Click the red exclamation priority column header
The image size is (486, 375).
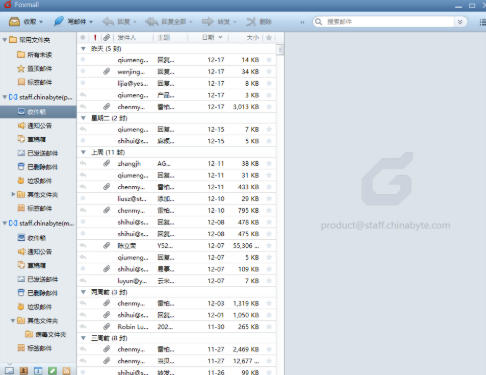[95, 37]
